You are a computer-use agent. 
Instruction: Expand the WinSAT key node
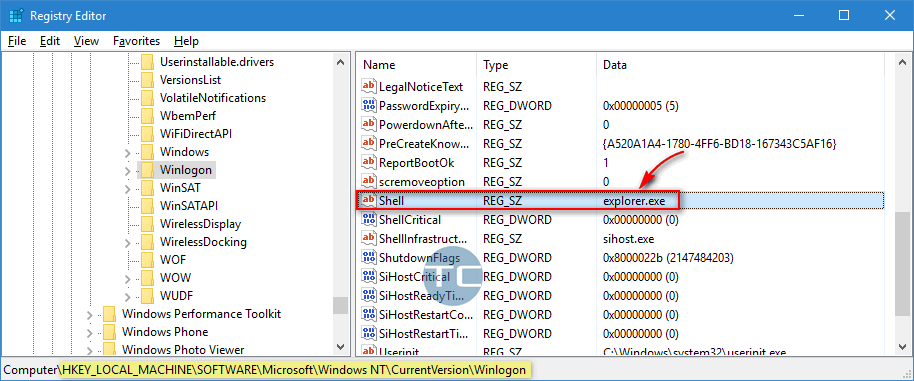click(128, 189)
